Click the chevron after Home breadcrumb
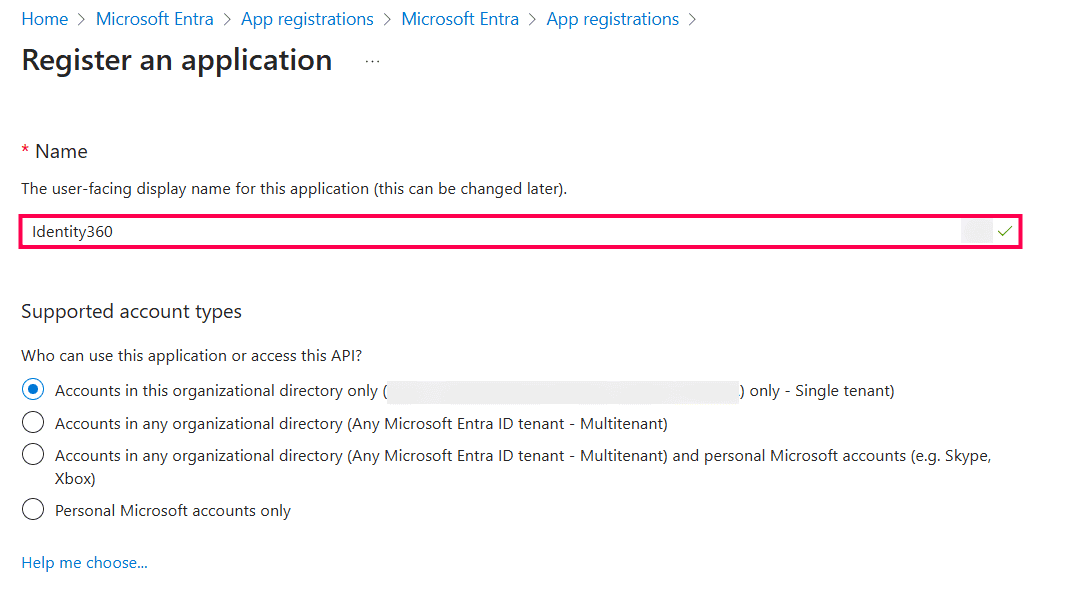The image size is (1067, 598). point(79,18)
